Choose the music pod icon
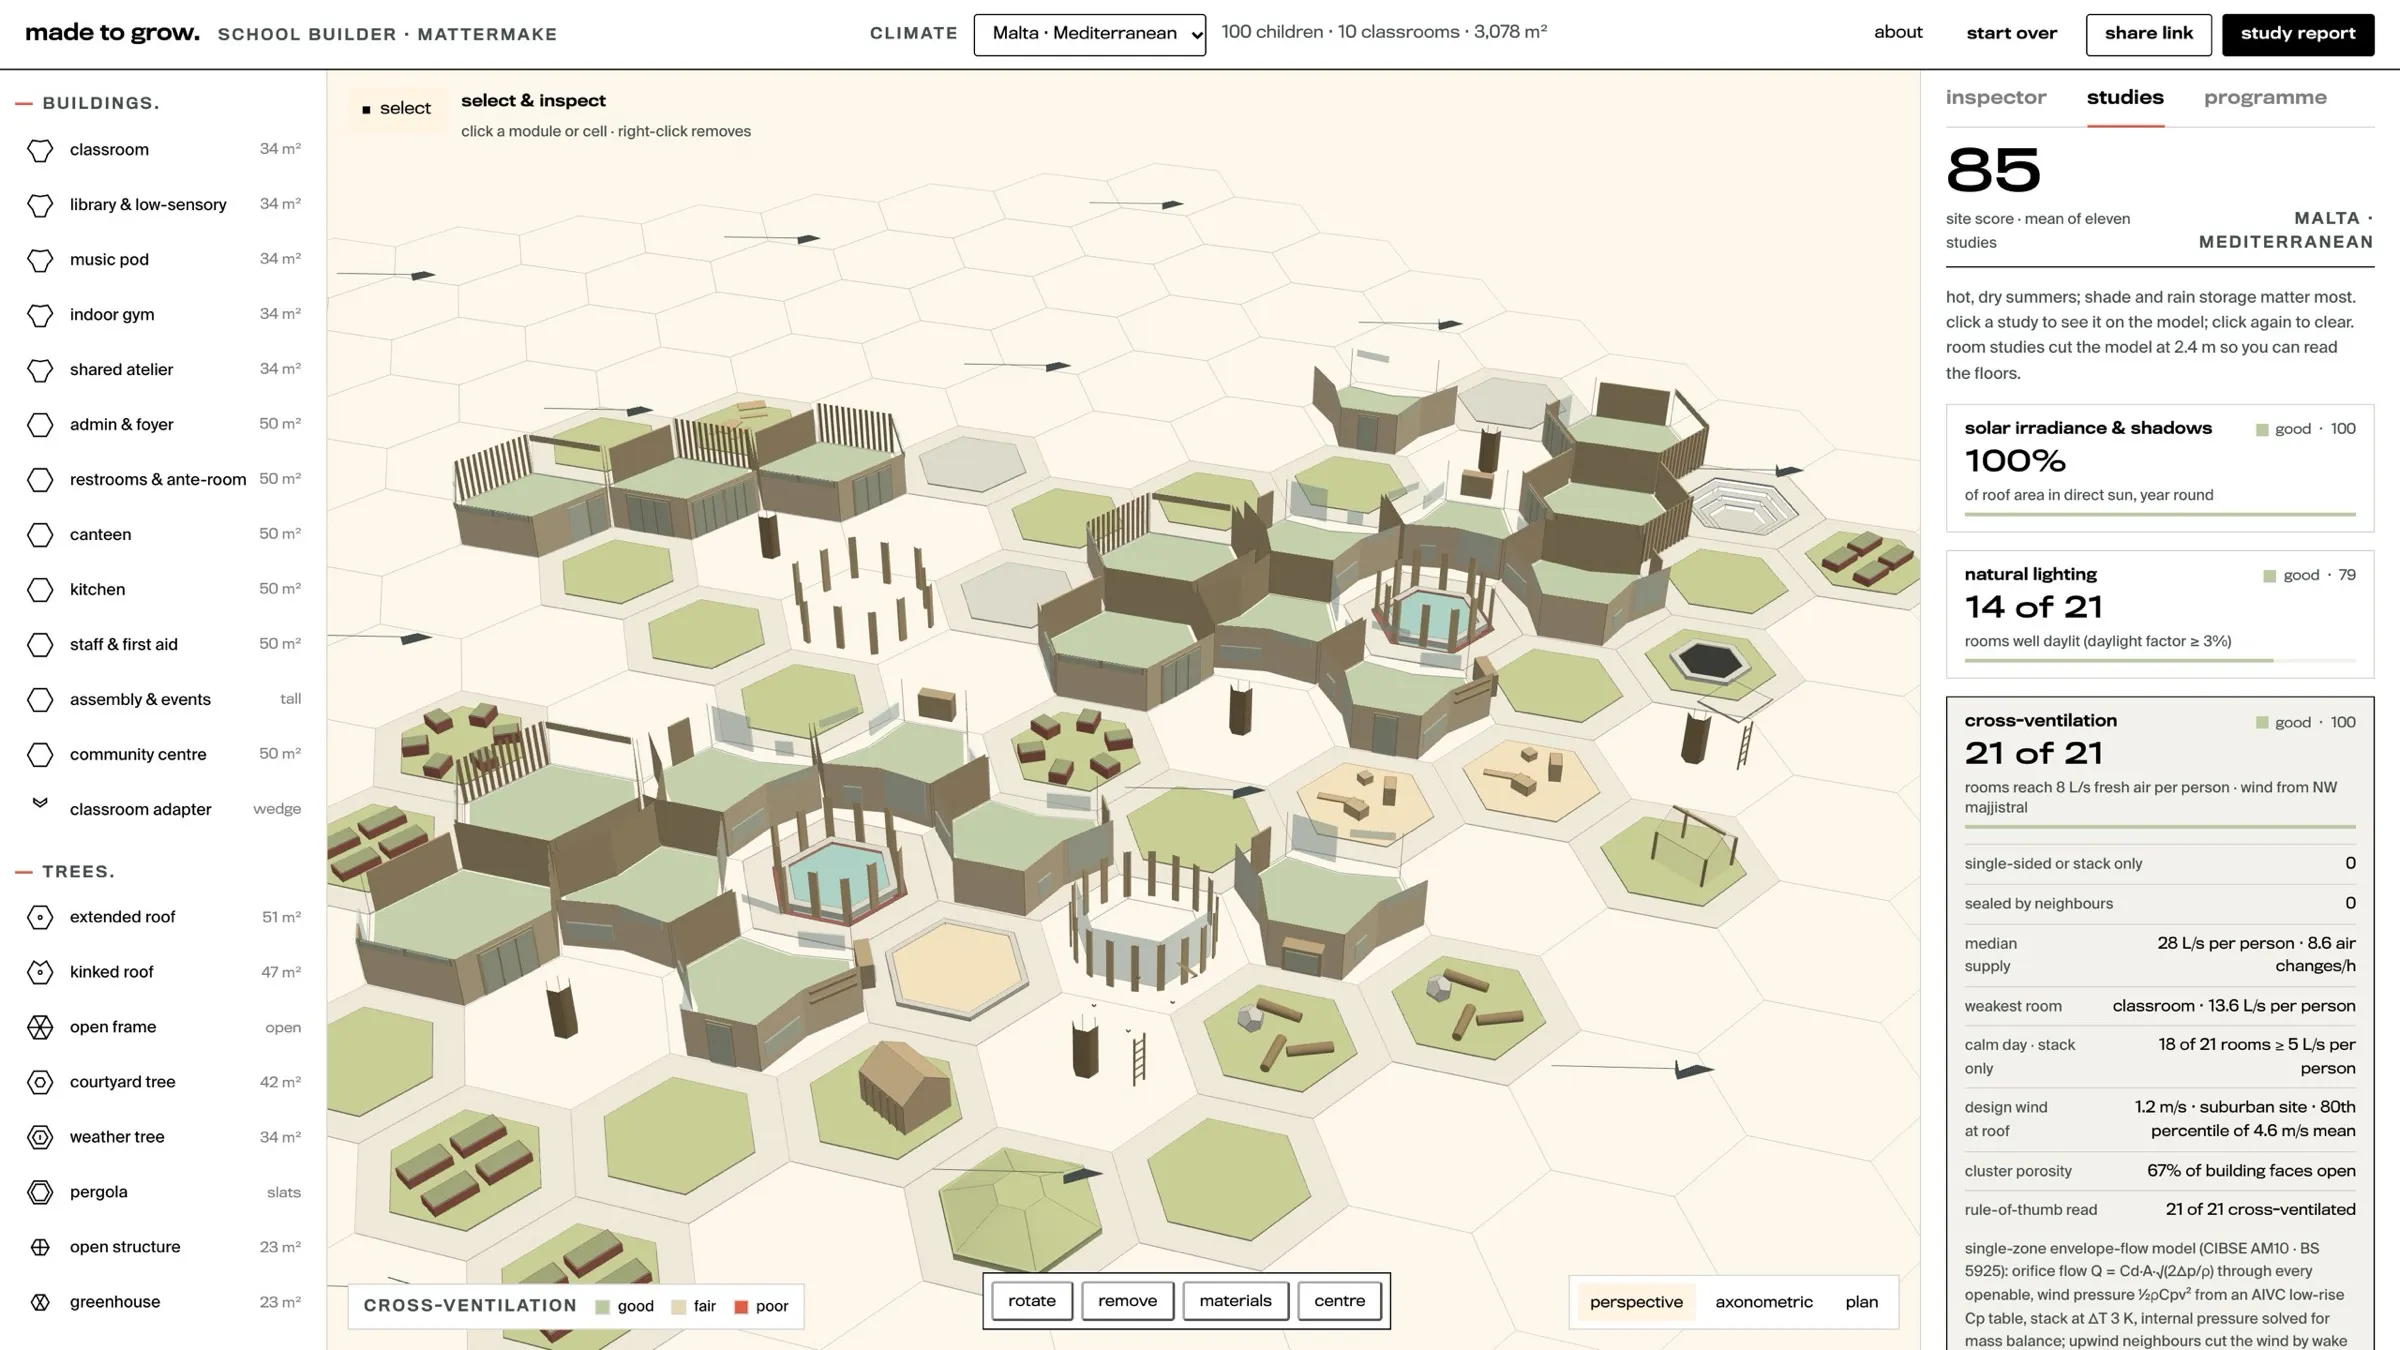 (40, 260)
